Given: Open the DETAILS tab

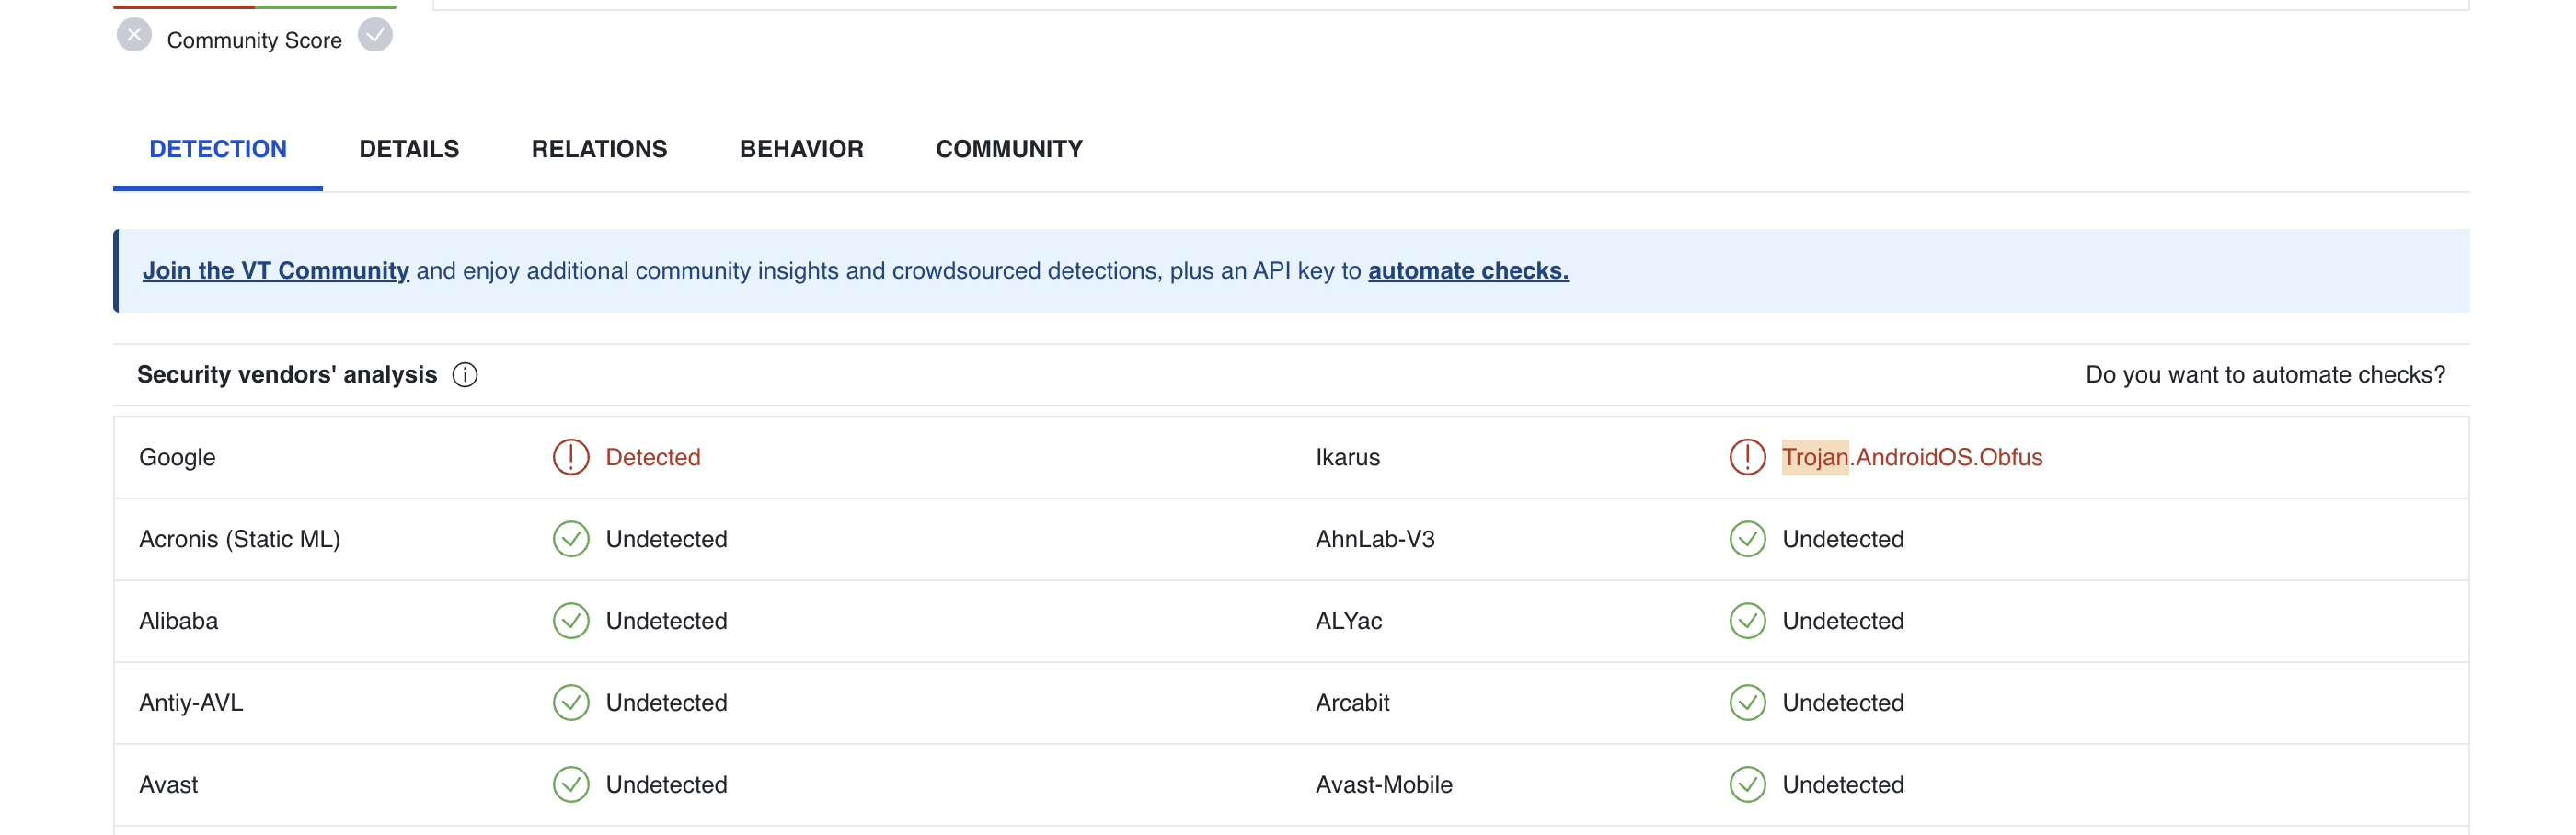Looking at the screenshot, I should coord(409,149).
